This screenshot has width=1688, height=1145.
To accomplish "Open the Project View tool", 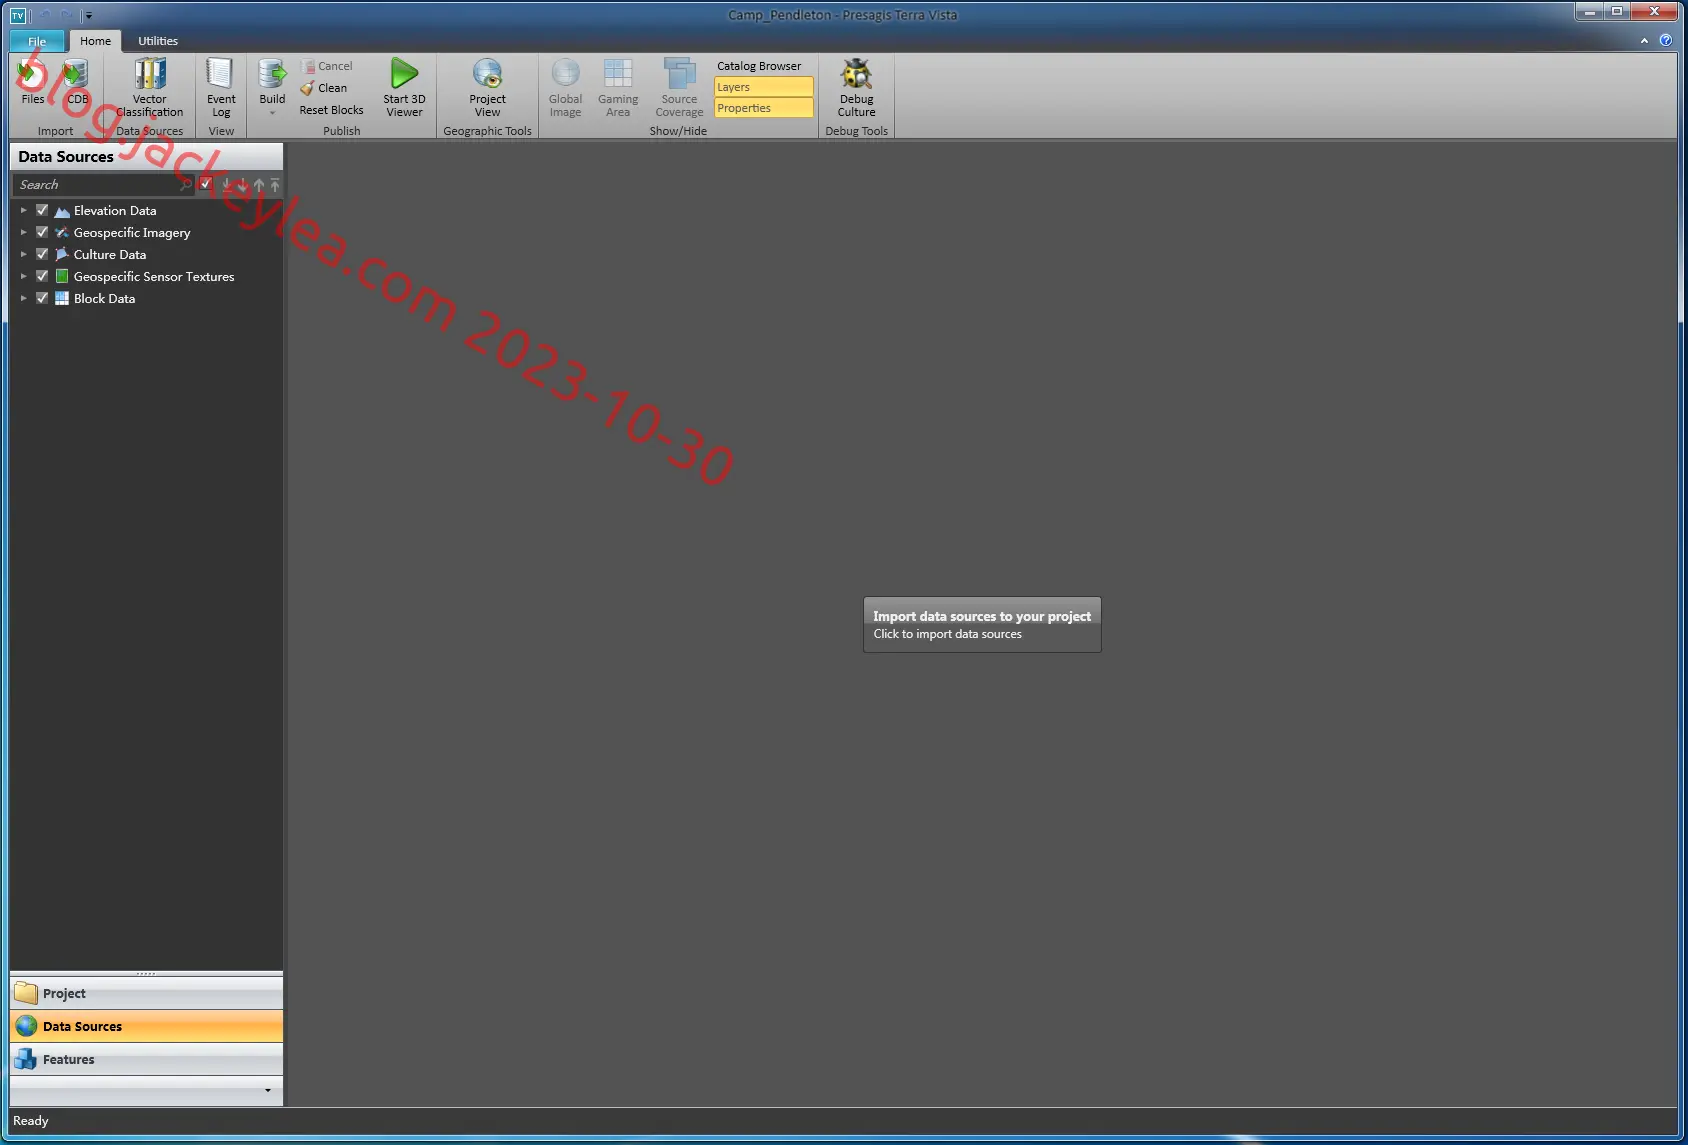I will click(487, 88).
